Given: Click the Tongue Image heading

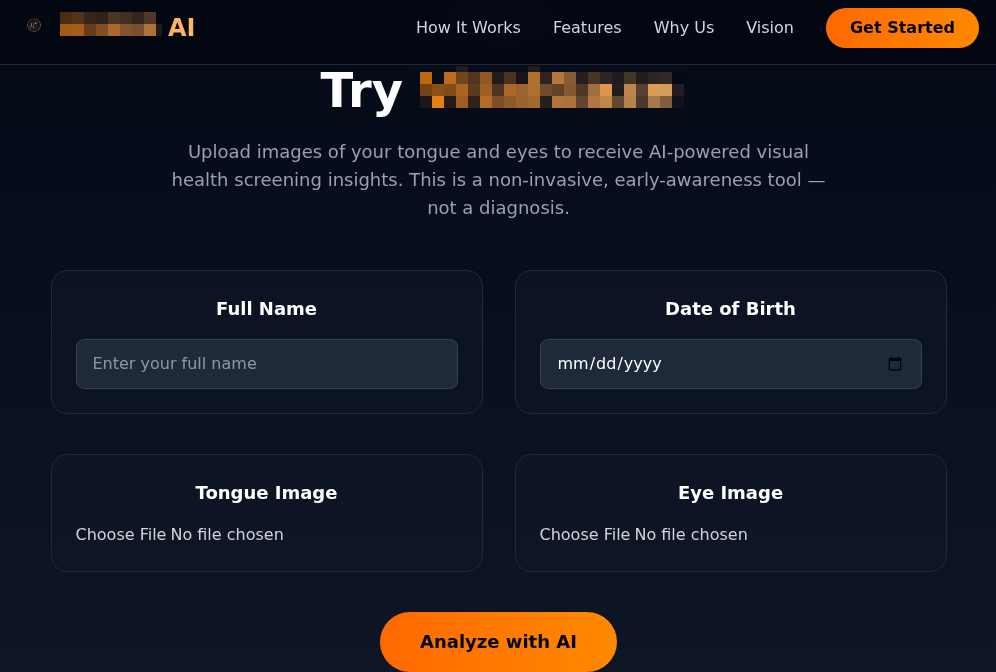Looking at the screenshot, I should click(x=266, y=493).
